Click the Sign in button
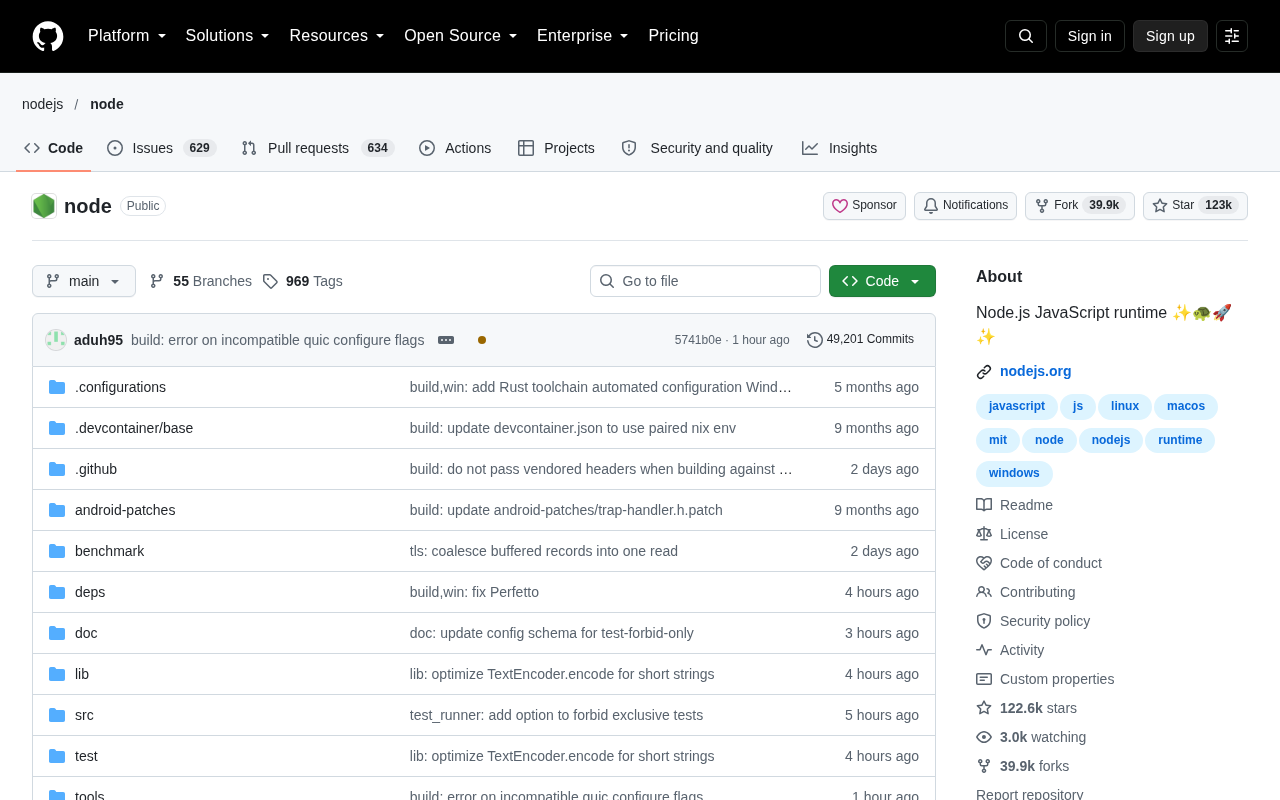This screenshot has height=800, width=1280. tap(1089, 36)
